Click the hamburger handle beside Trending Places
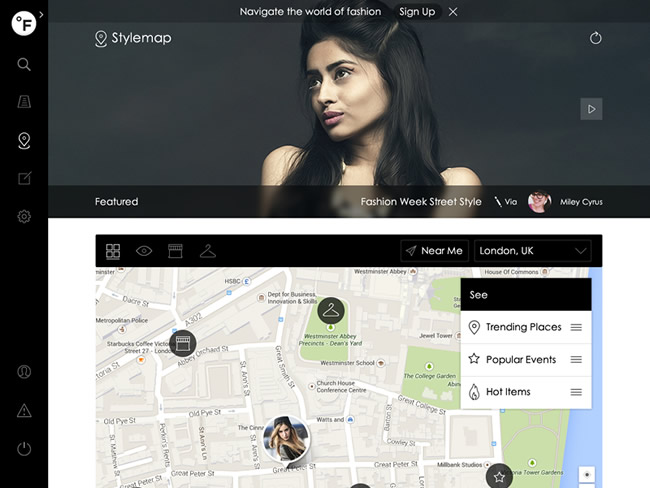 point(576,327)
